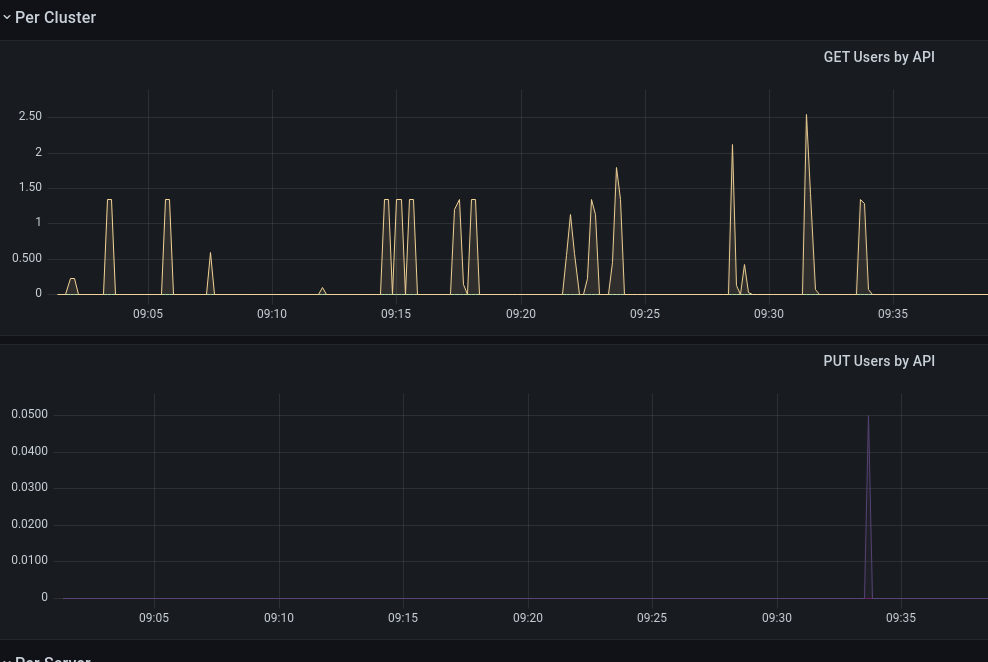Click the 2.50 y-axis label in GET Users
This screenshot has height=662, width=988.
[x=30, y=117]
